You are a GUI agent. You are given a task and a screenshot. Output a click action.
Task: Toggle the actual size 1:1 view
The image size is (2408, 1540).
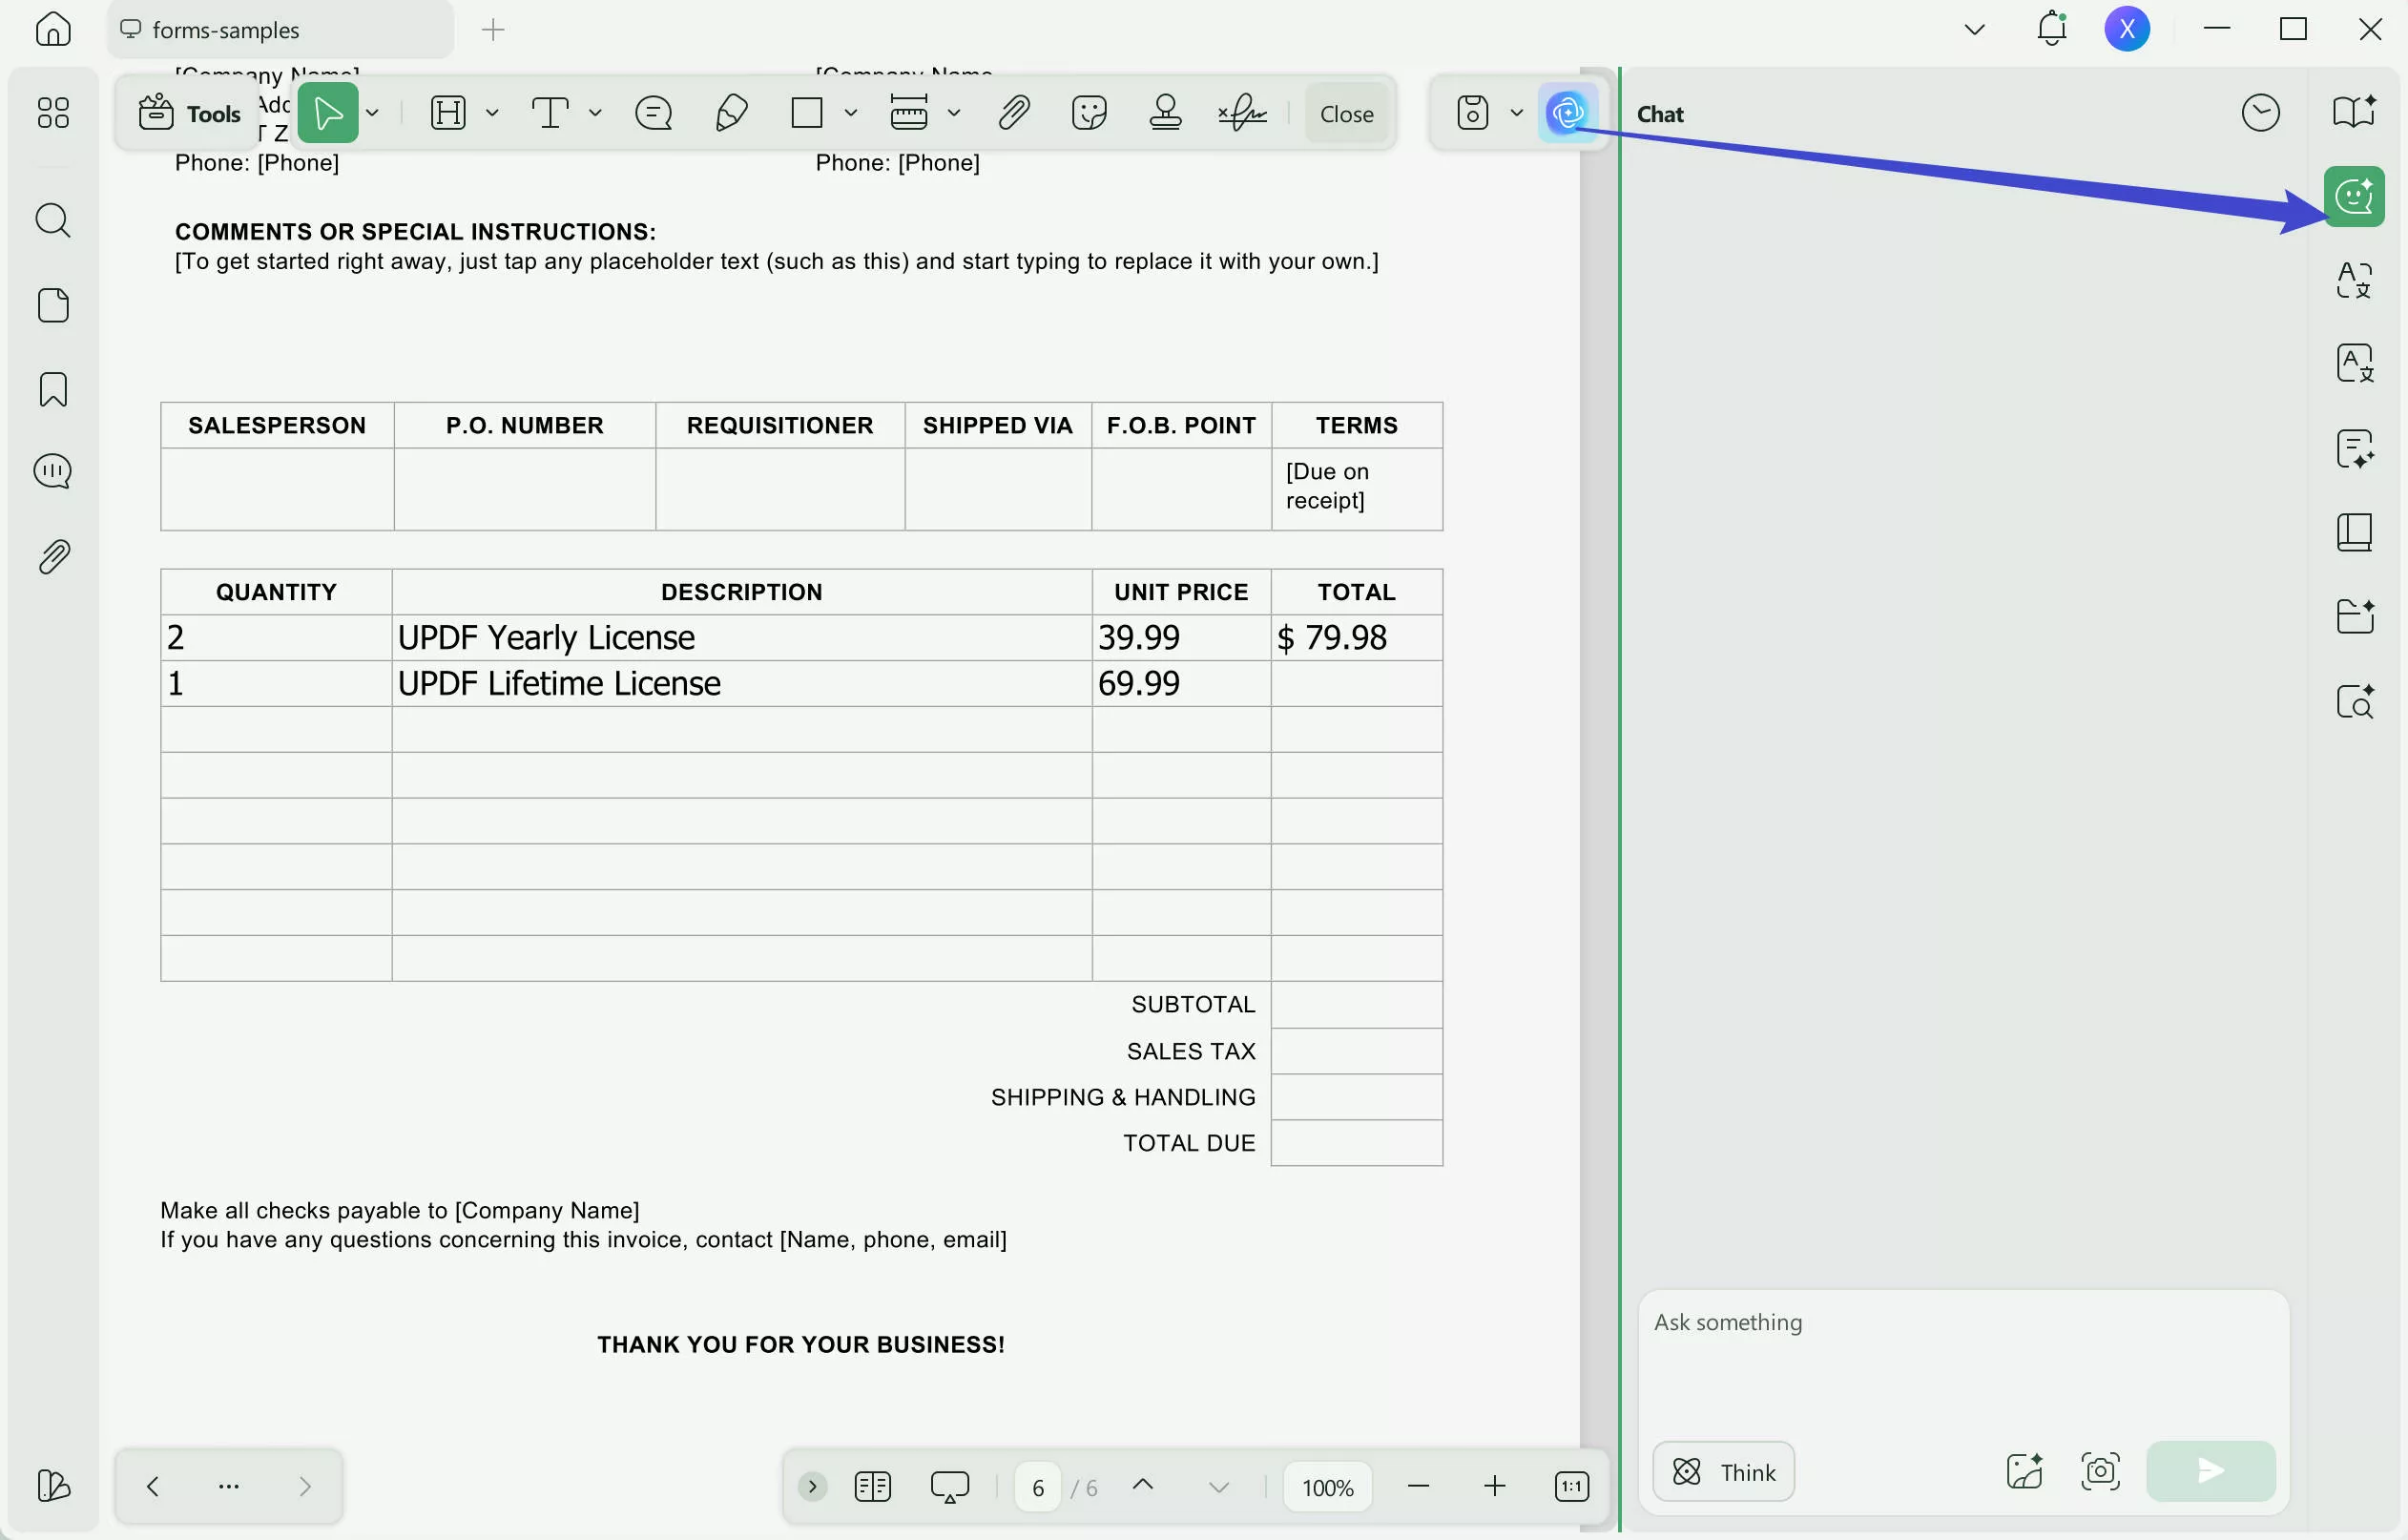(x=1571, y=1486)
